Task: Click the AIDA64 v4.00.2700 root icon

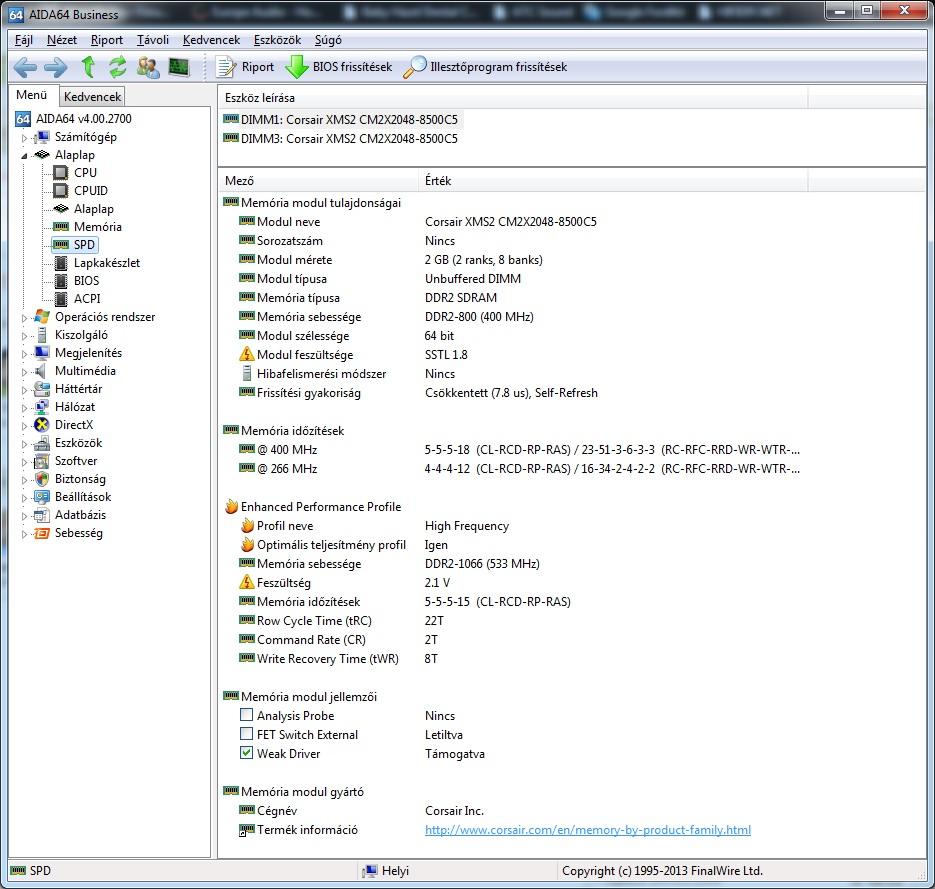Action: [x=23, y=119]
